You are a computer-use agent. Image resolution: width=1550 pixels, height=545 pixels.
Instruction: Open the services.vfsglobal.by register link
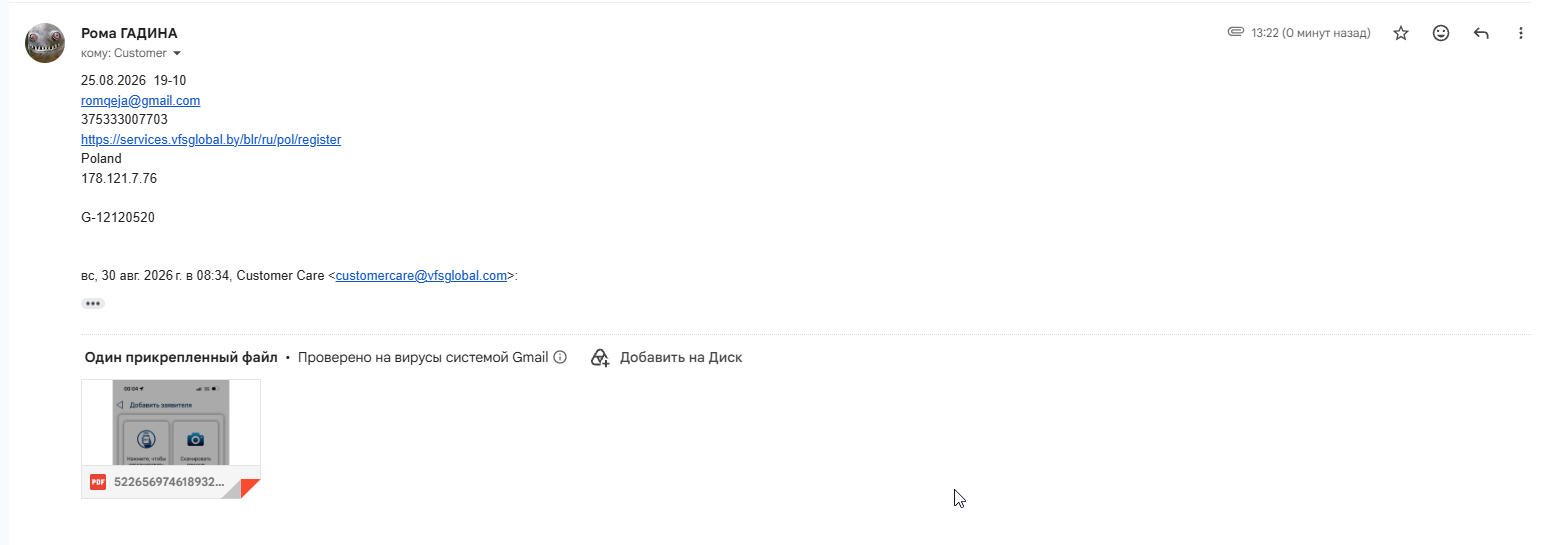pyautogui.click(x=211, y=140)
